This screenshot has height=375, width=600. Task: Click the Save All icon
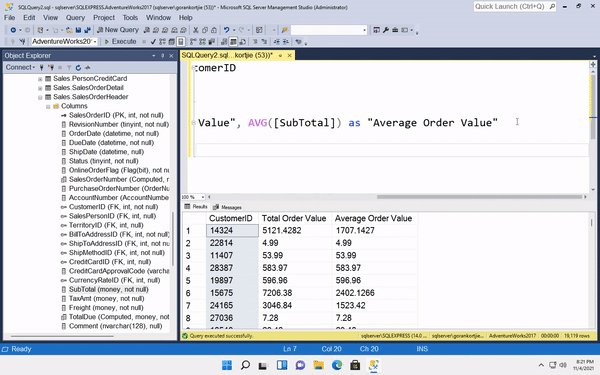(x=88, y=30)
